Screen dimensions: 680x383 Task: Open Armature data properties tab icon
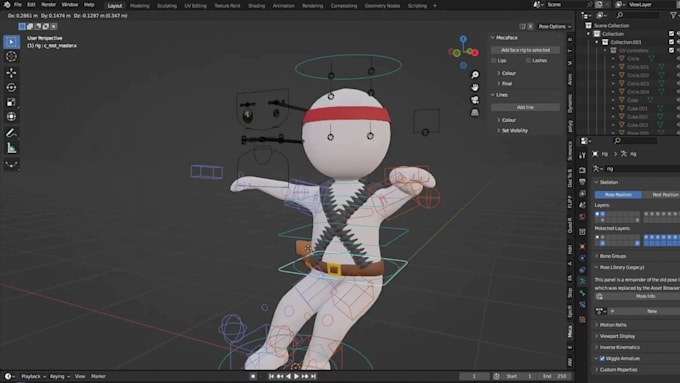tap(582, 282)
